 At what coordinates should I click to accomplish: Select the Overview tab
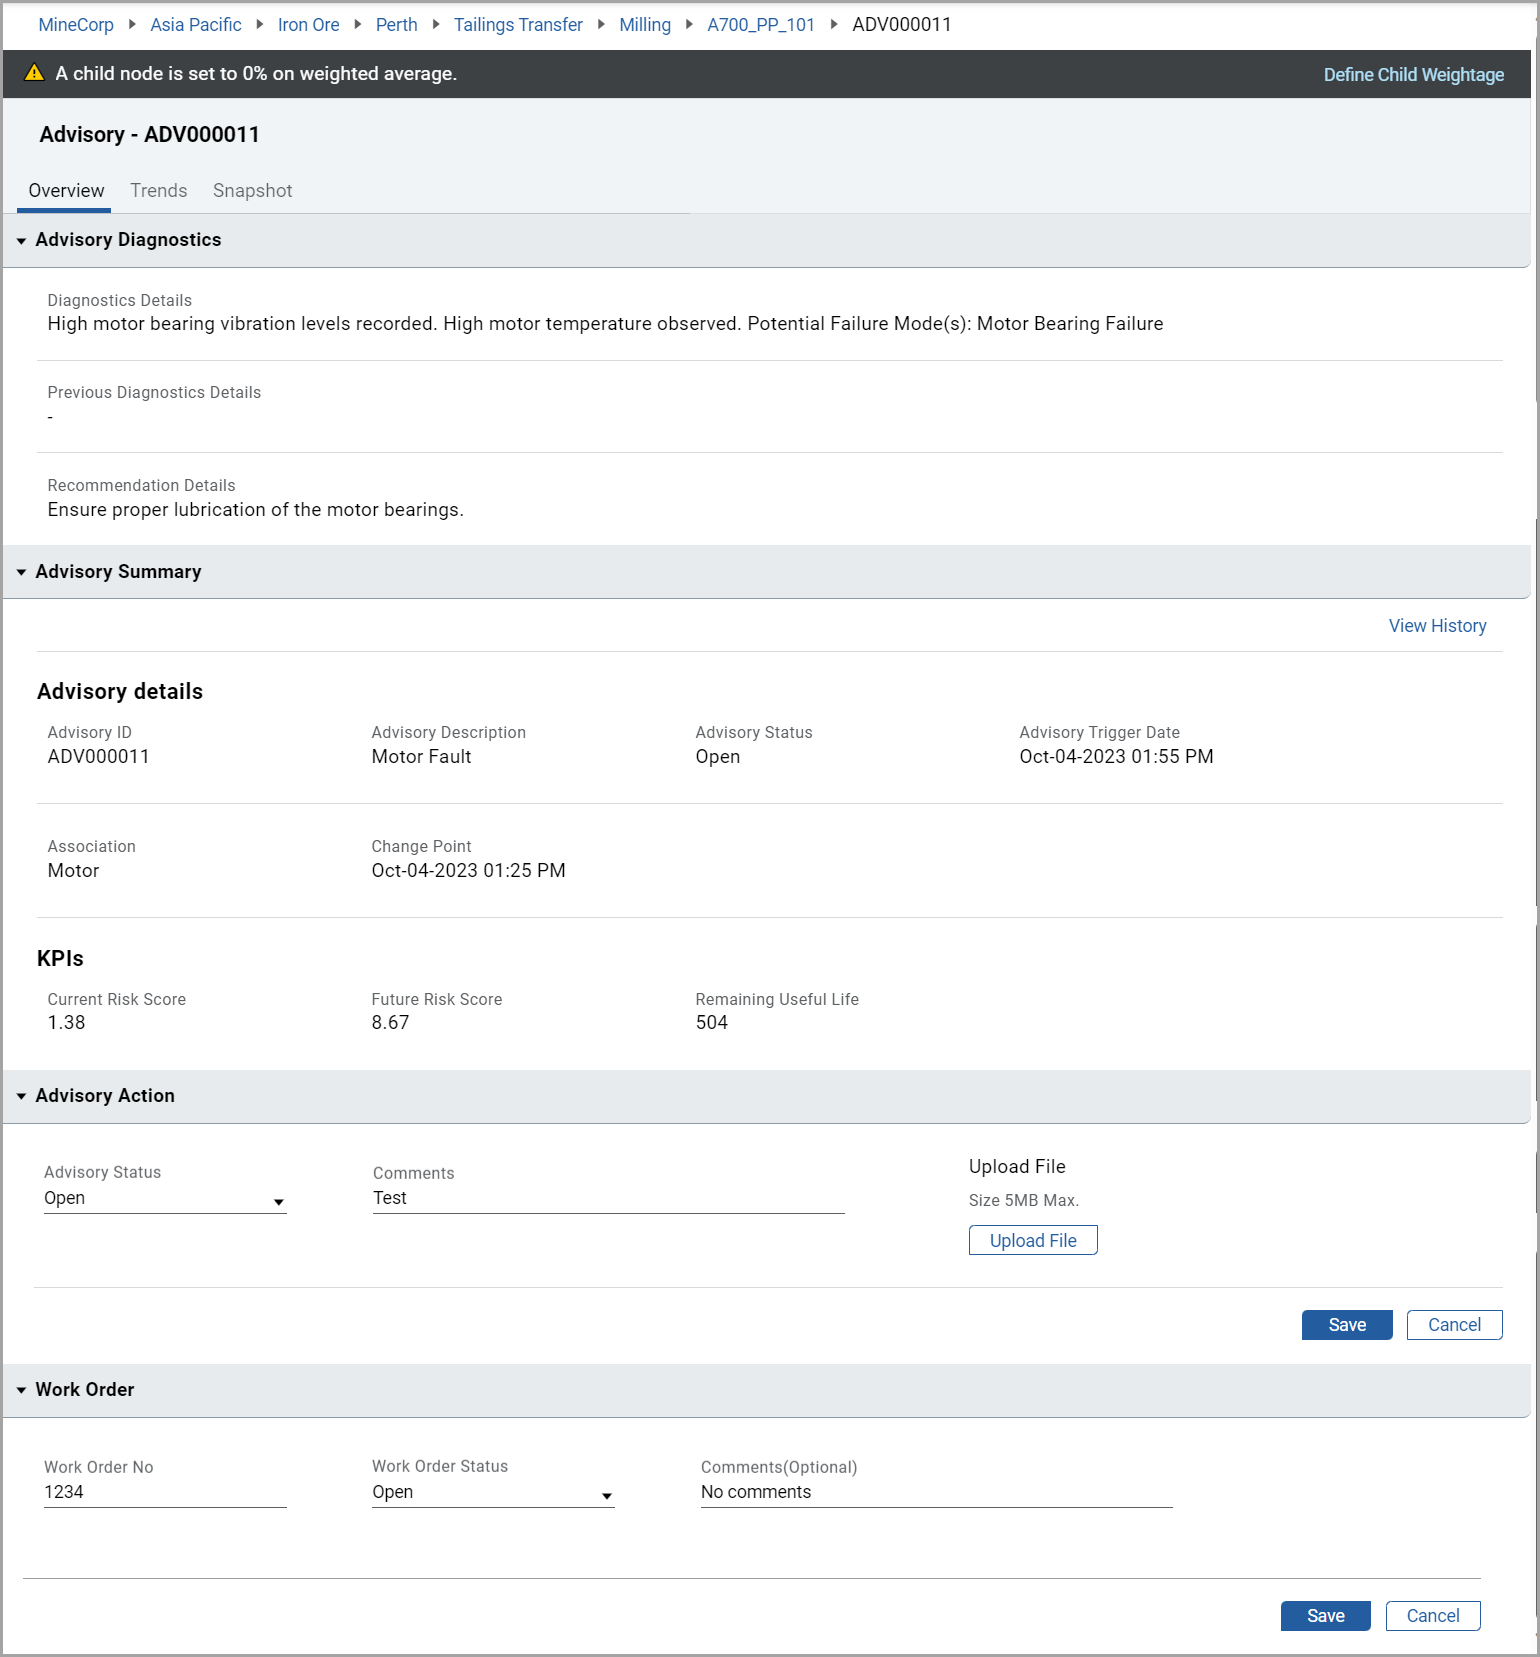(66, 191)
